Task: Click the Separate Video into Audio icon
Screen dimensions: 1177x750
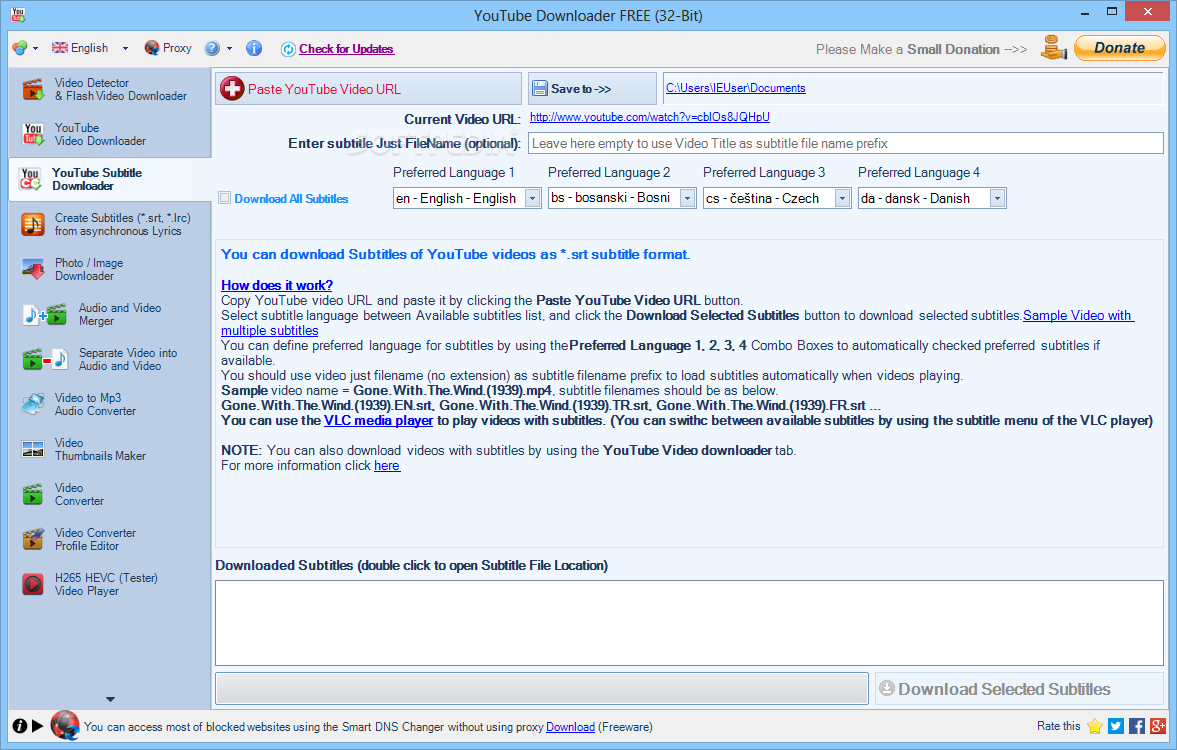Action: pos(45,360)
